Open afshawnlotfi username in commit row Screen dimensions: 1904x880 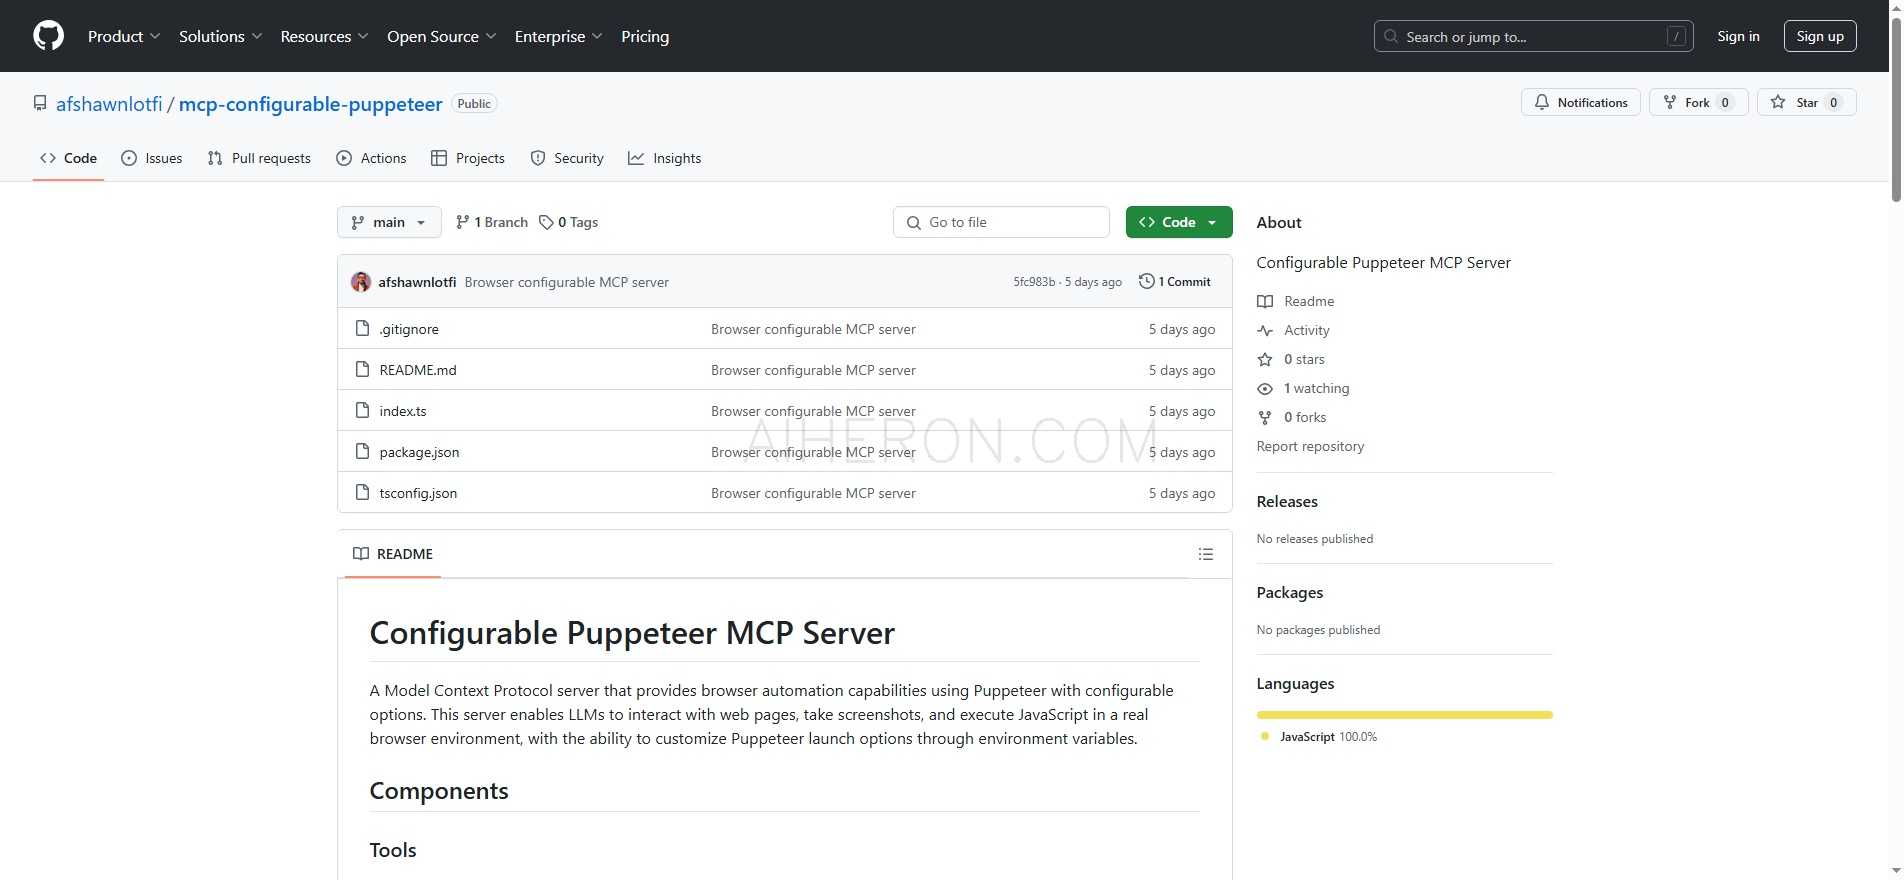[417, 282]
